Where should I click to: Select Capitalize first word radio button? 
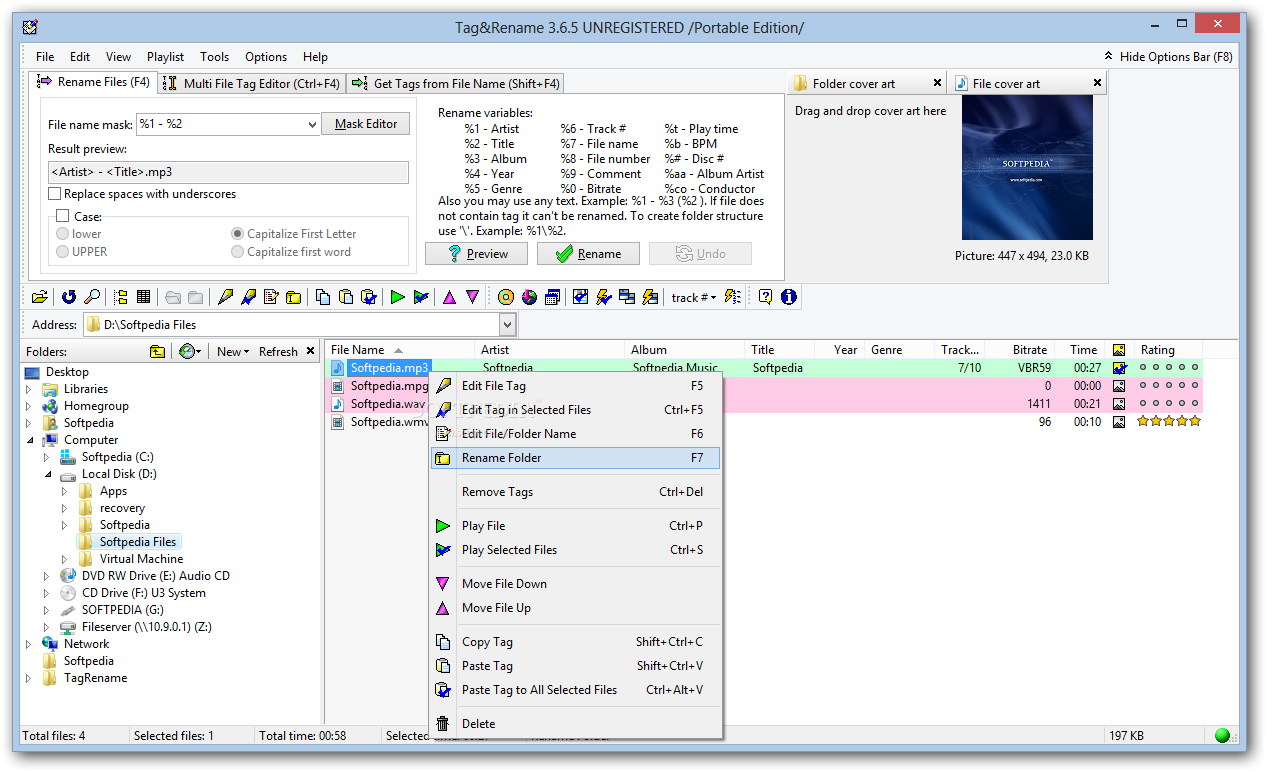(x=237, y=252)
